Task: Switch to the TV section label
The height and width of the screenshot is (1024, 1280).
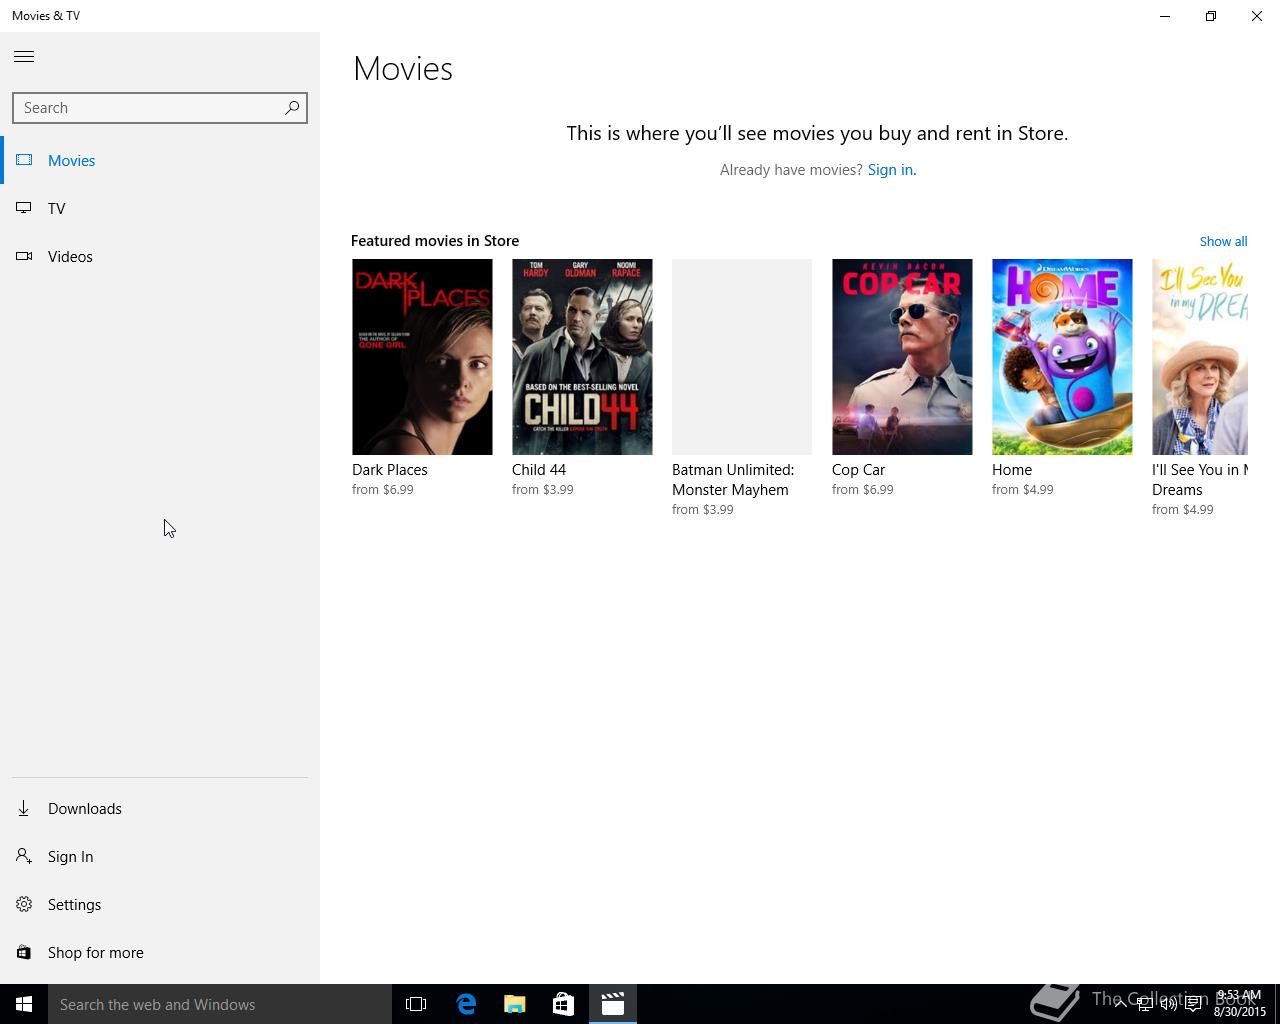Action: click(57, 209)
